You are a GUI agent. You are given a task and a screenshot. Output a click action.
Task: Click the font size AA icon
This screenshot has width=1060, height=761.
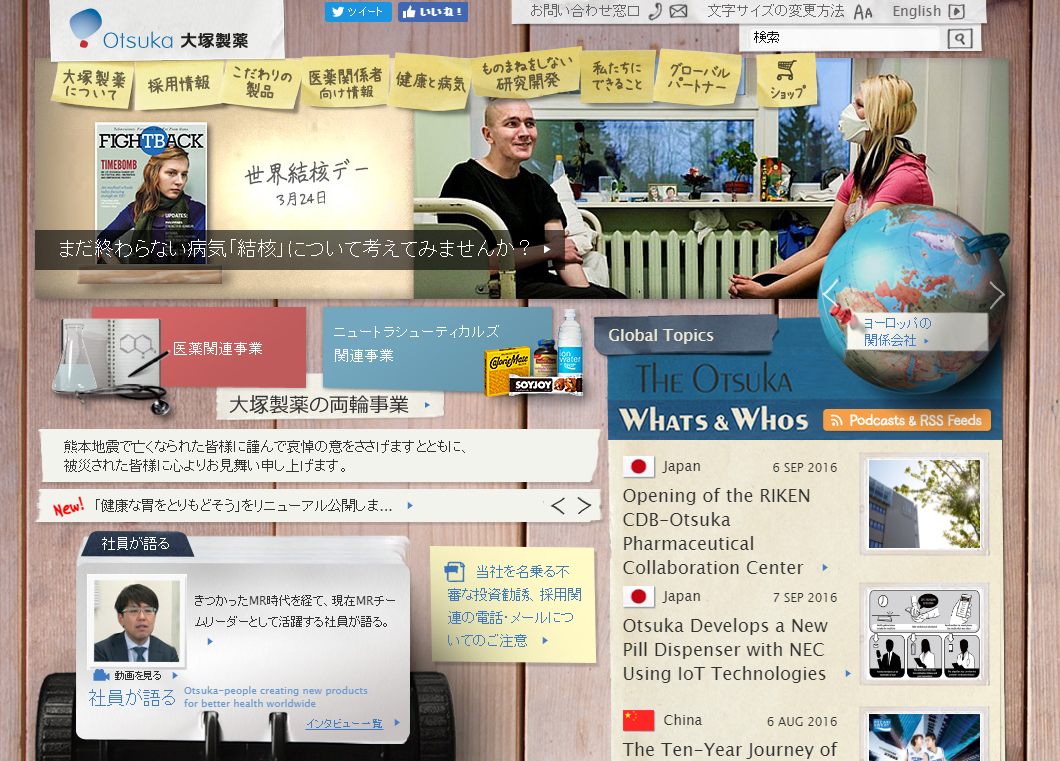click(x=863, y=11)
